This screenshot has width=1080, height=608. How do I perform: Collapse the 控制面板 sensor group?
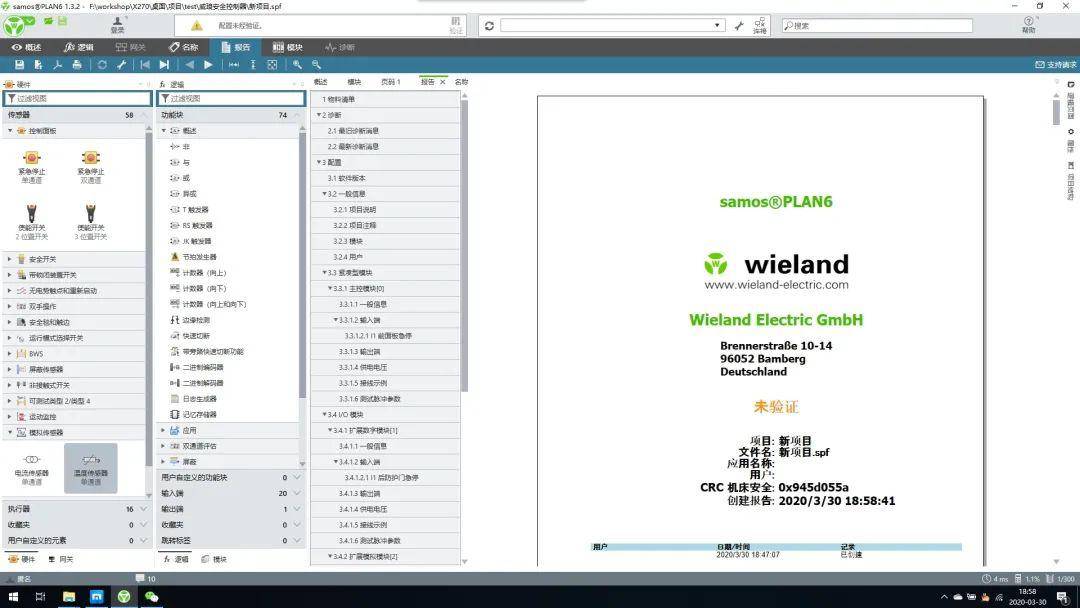10,131
